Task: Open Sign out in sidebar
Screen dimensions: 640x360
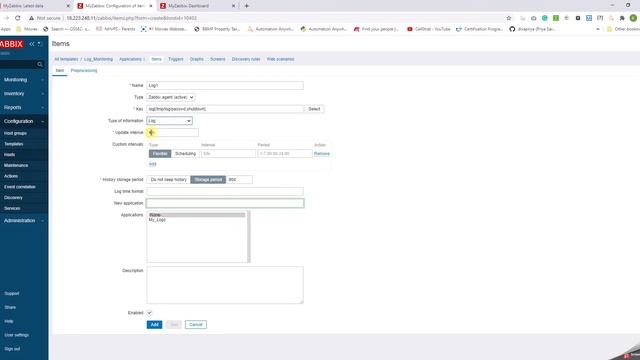Action: 12,349
